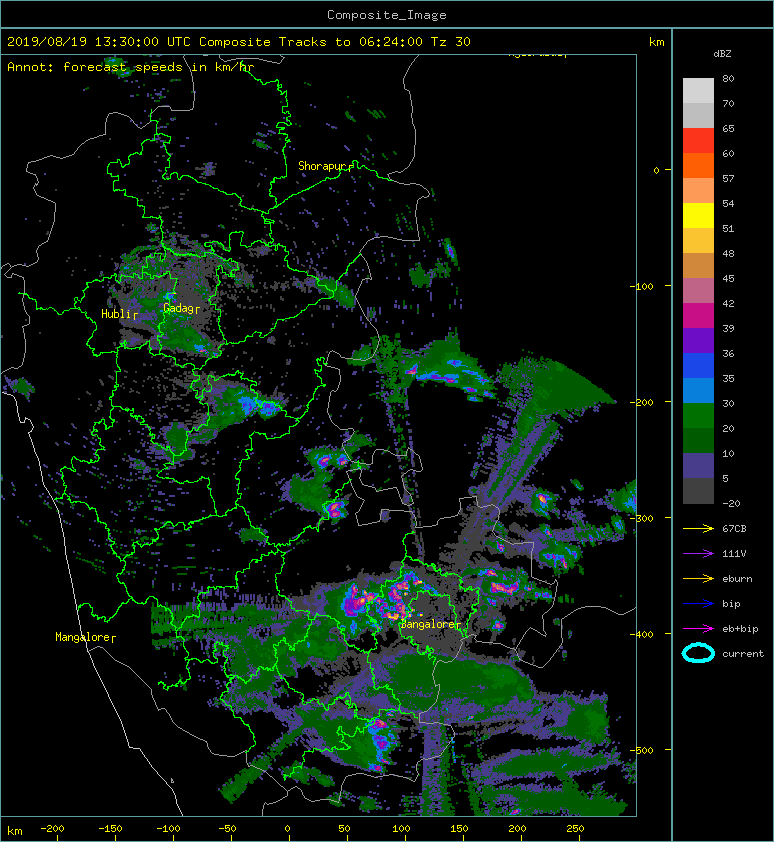The height and width of the screenshot is (842, 774).
Task: Click the gray 65–70 dBZ color band
Action: (x=698, y=115)
